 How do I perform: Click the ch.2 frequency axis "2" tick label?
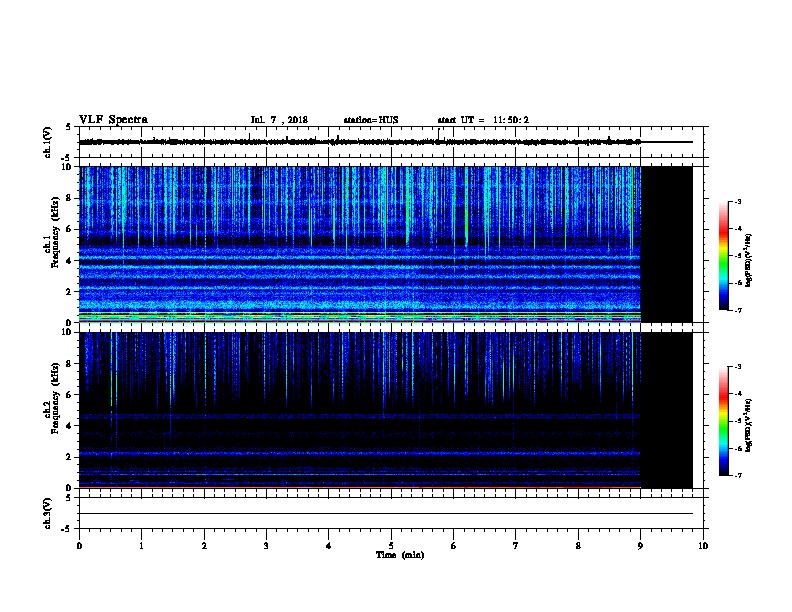tap(70, 457)
